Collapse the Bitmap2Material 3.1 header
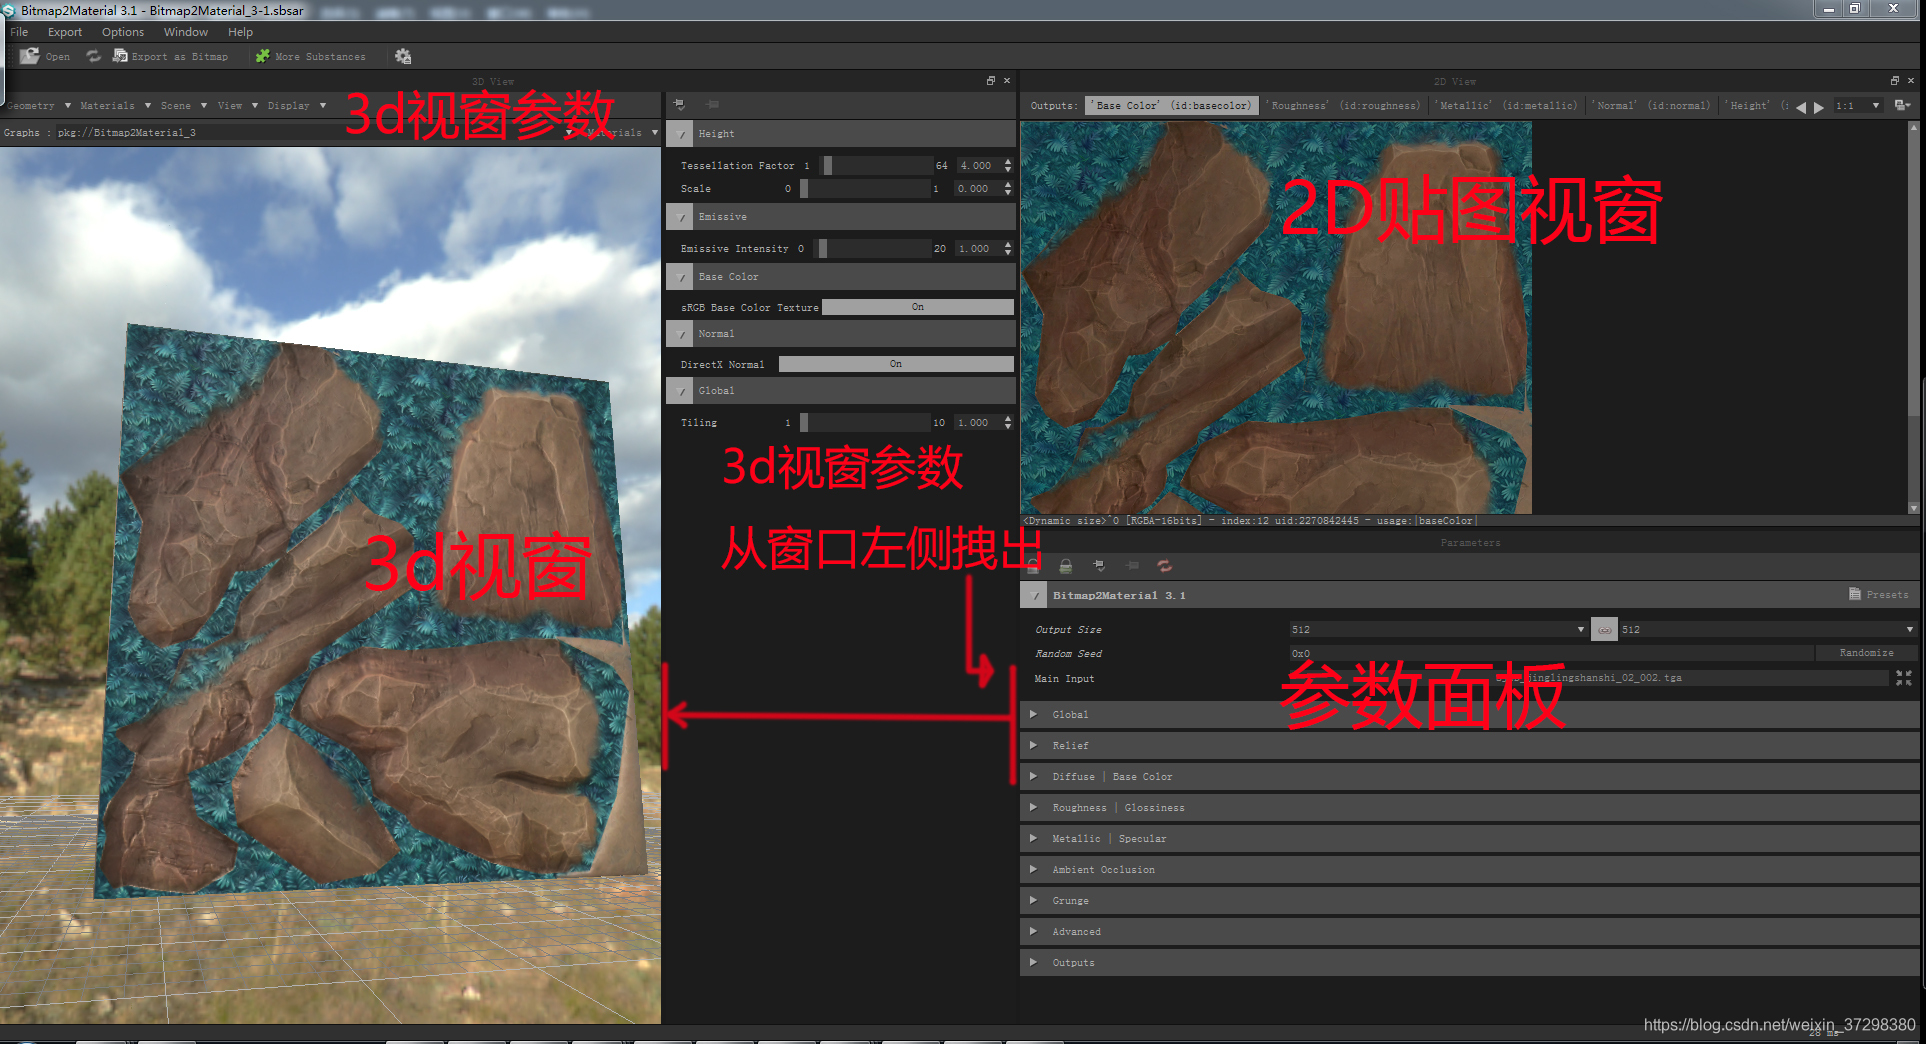This screenshot has width=1926, height=1044. click(1034, 595)
